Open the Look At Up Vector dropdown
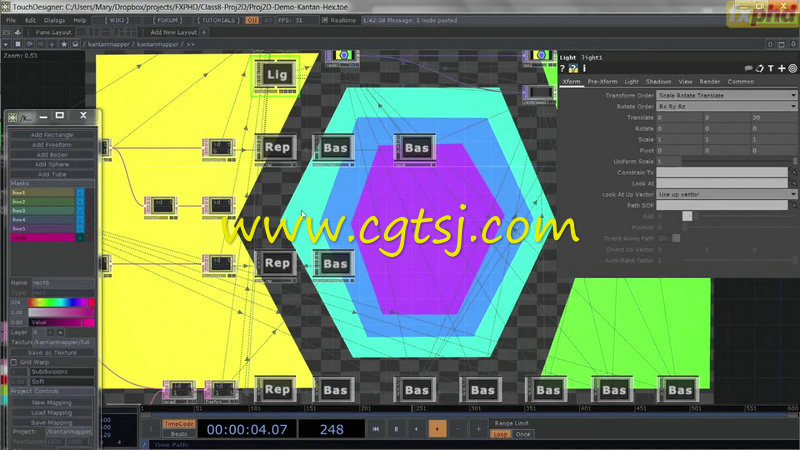 point(727,194)
